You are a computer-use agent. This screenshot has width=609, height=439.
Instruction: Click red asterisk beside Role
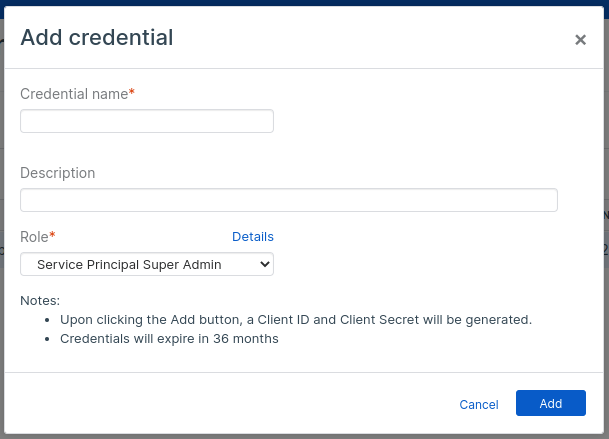click(52, 236)
